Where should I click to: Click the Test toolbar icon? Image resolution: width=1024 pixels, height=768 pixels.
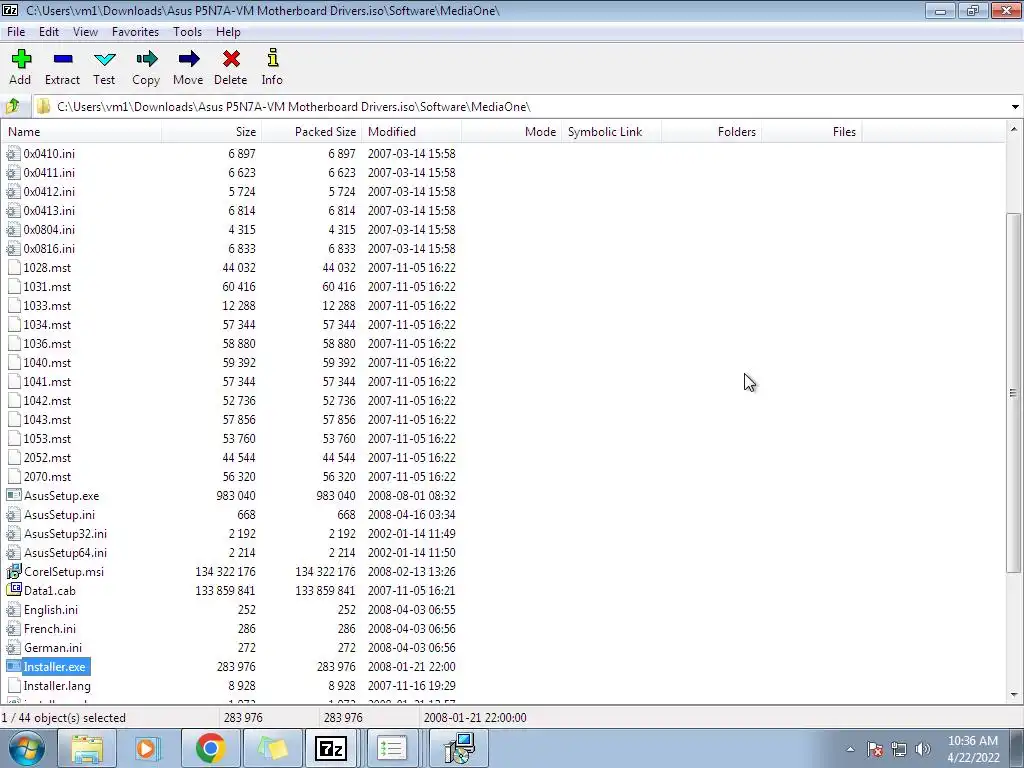104,59
